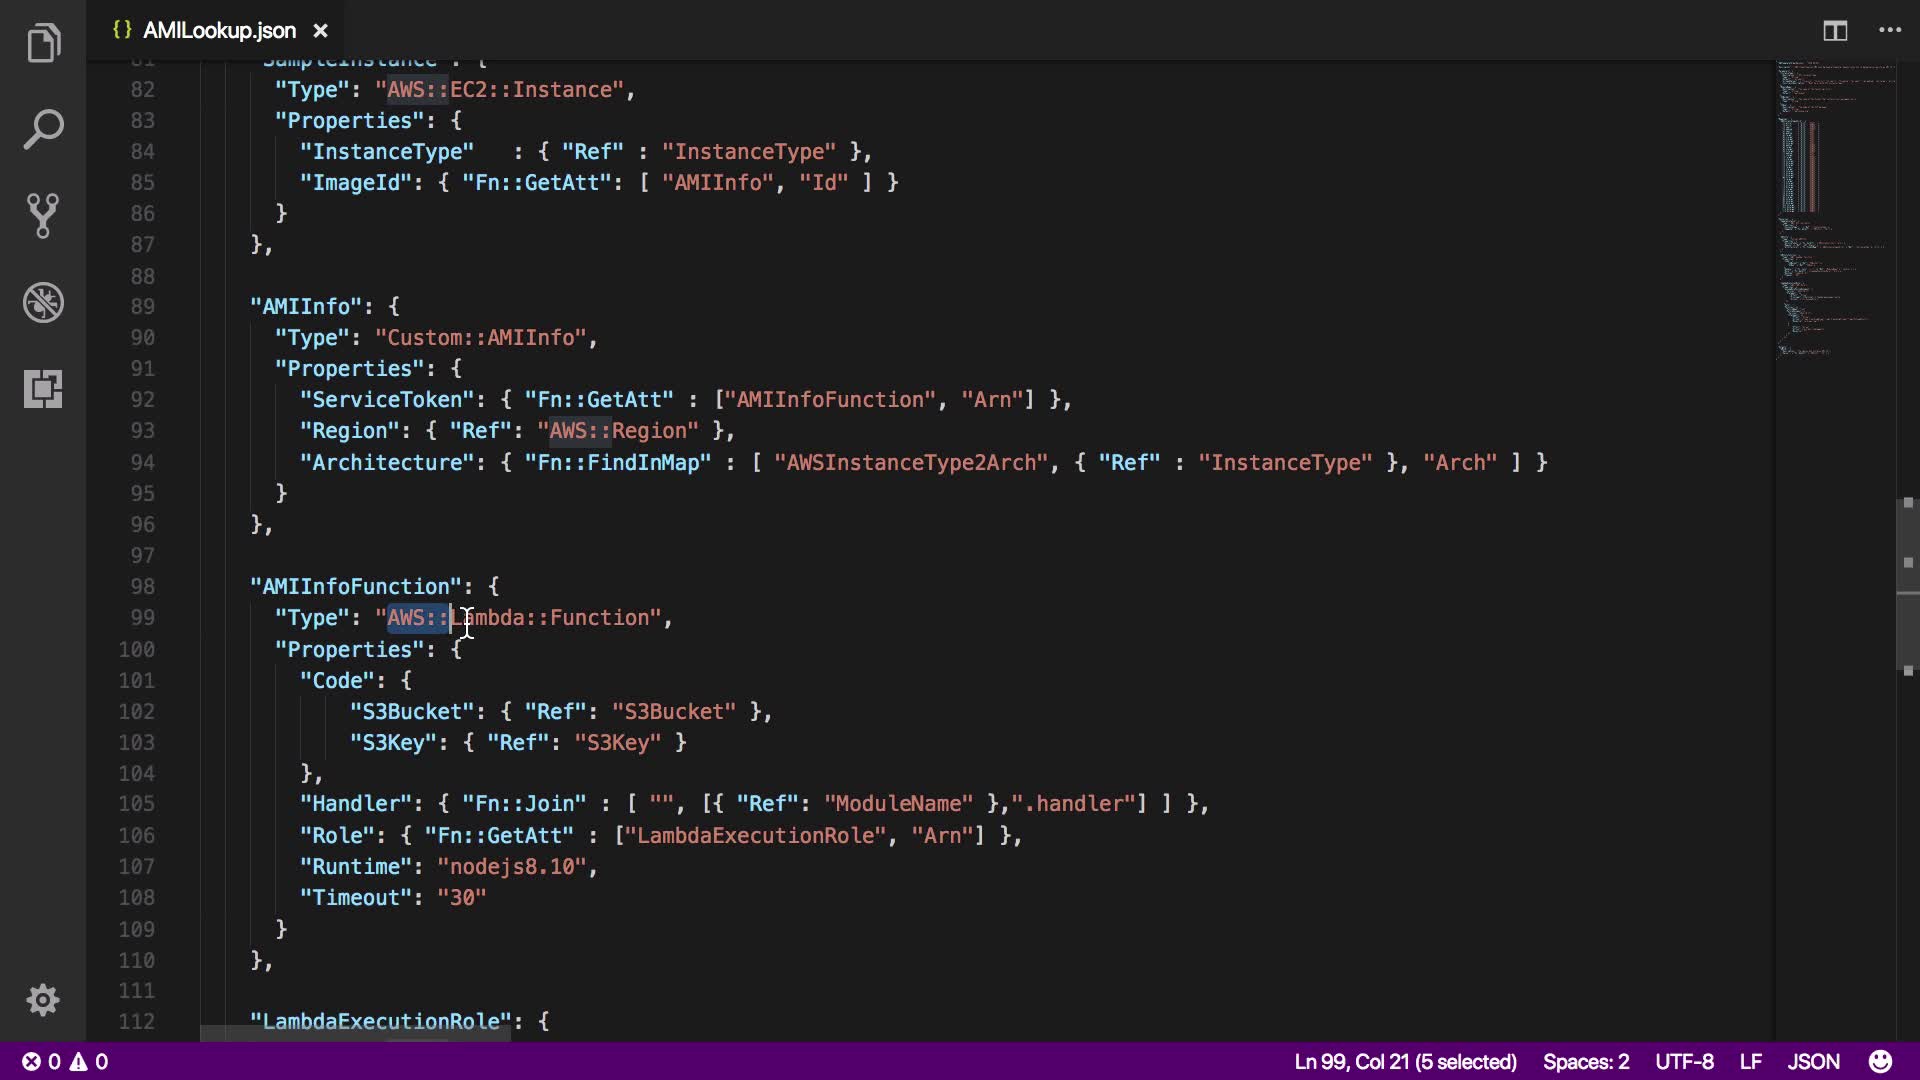Change file encoding from UTF-8
This screenshot has width=1920, height=1080.
pyautogui.click(x=1684, y=1061)
